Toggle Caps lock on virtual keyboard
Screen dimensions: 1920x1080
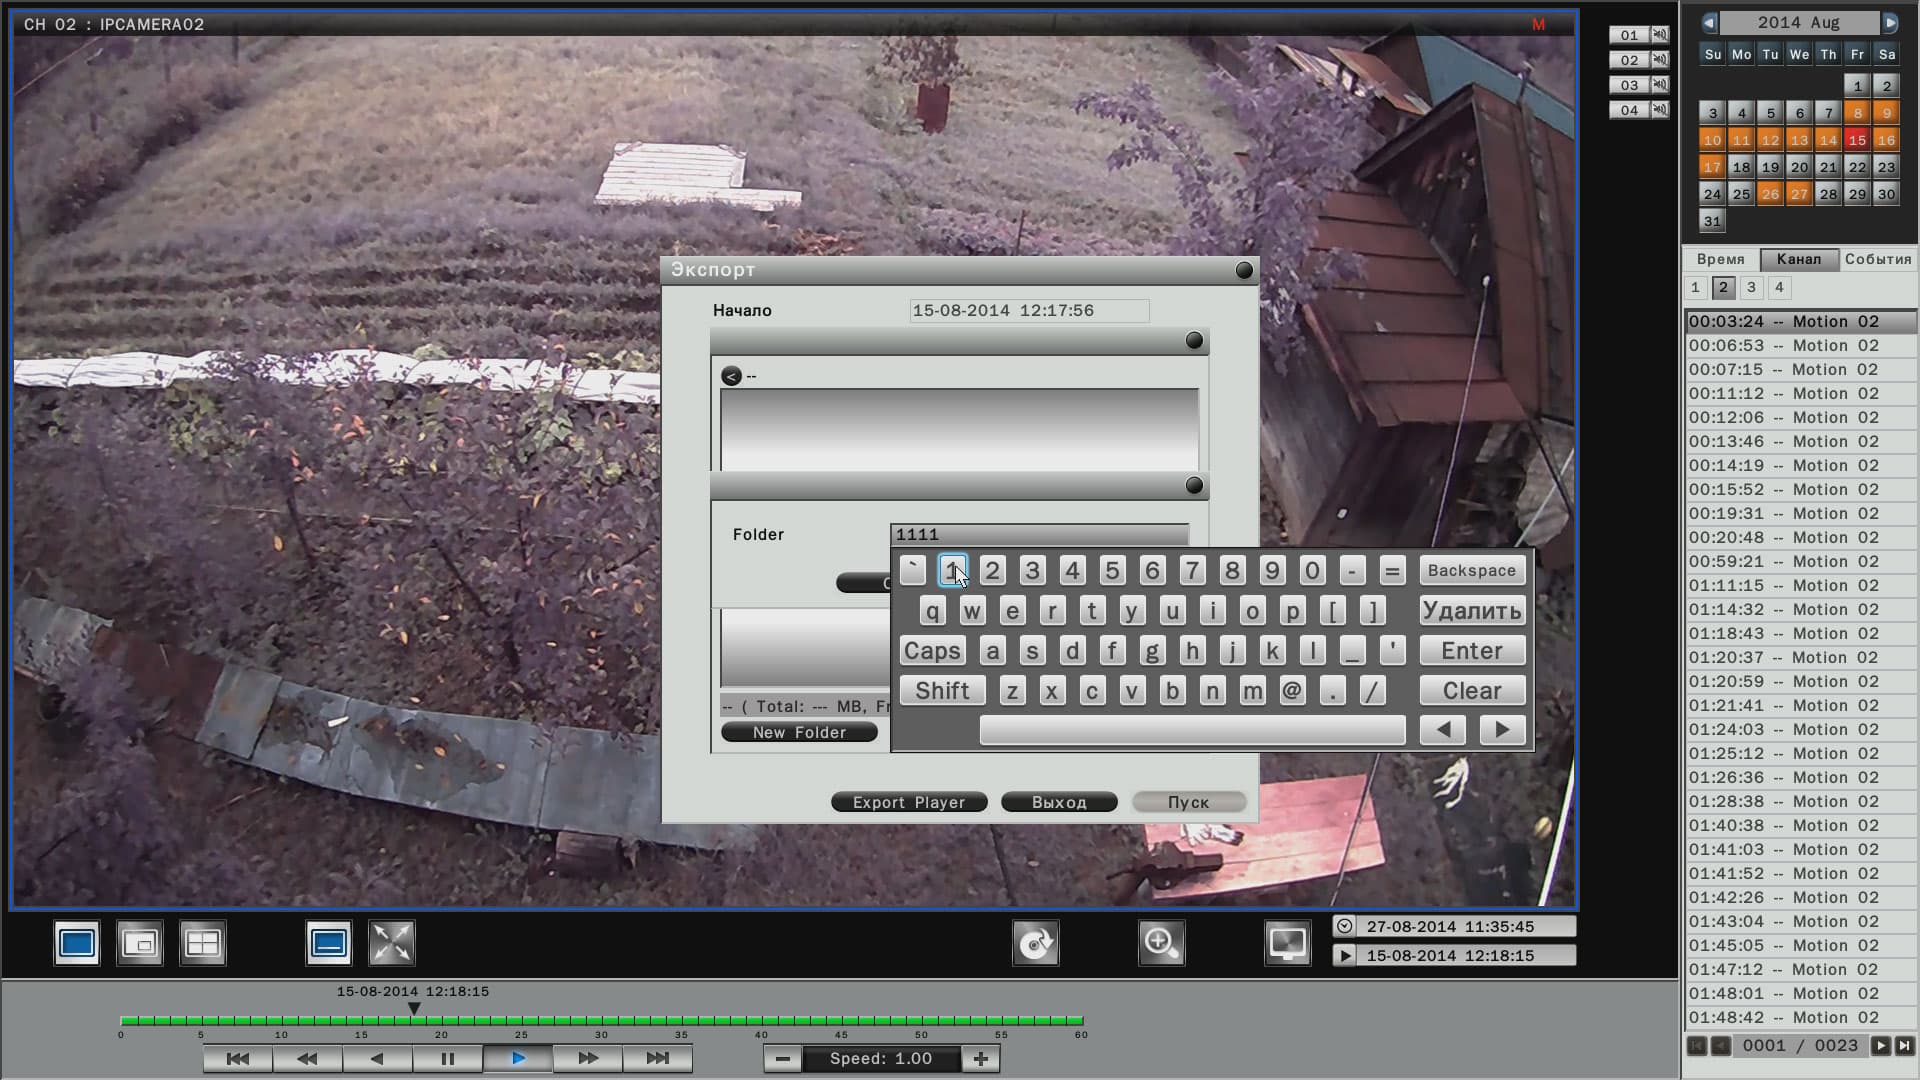[932, 651]
